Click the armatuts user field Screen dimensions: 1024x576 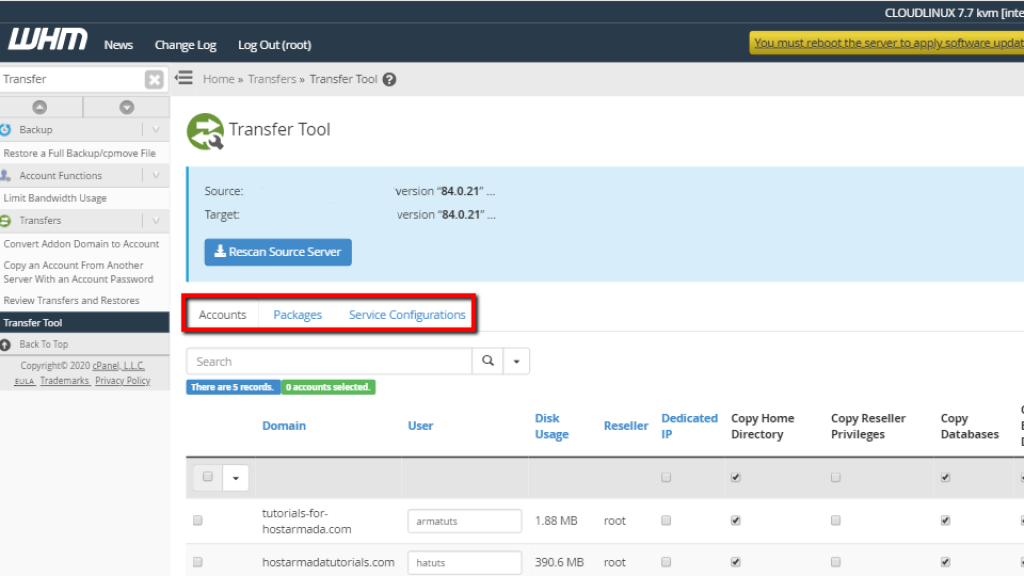pos(464,521)
